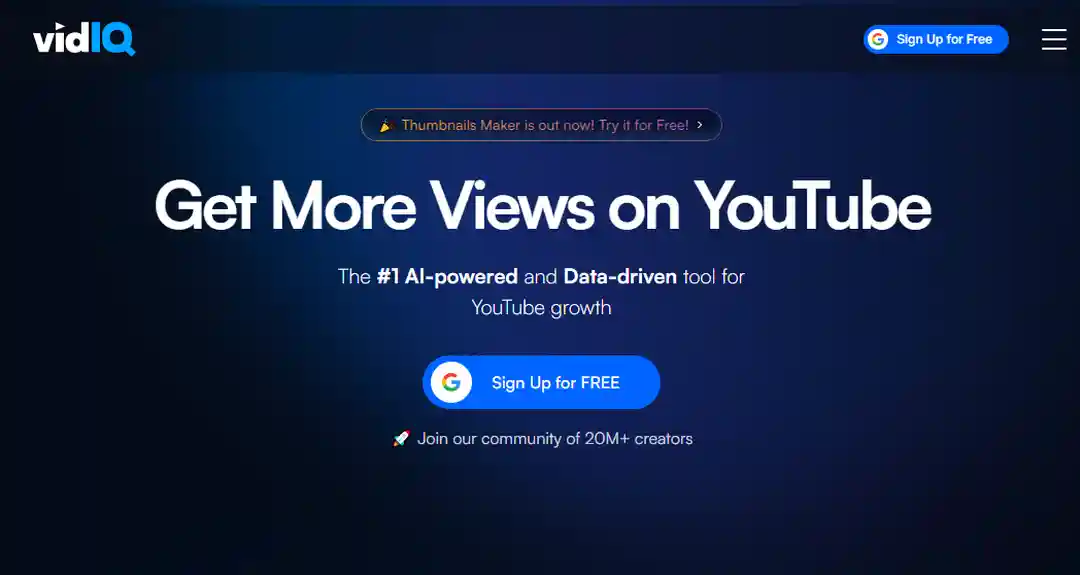Screen dimensions: 1080x575
Task: Click the Get More Views on YouTube heading
Action: (543, 205)
